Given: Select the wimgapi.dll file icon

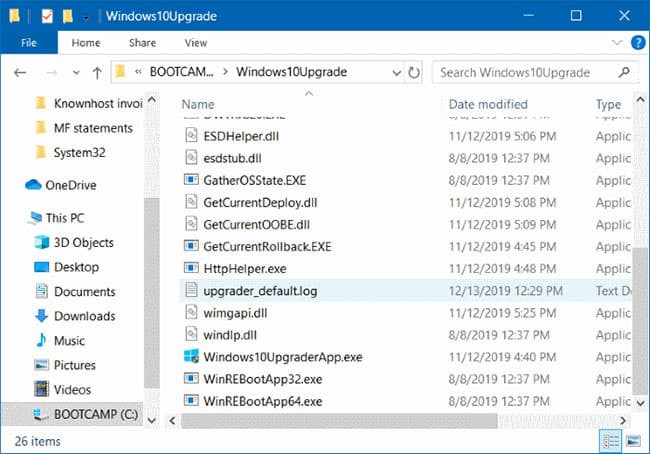Looking at the screenshot, I should point(191,312).
